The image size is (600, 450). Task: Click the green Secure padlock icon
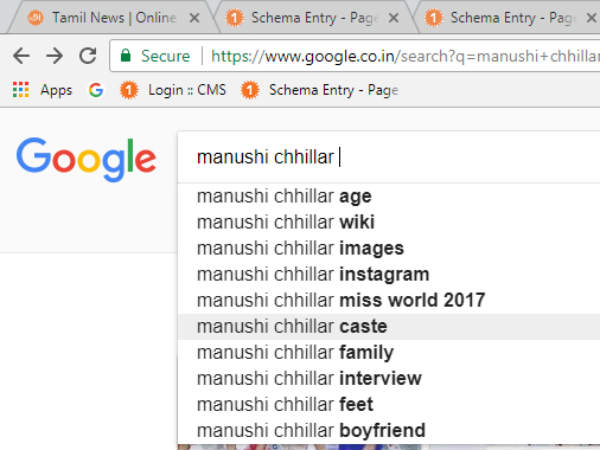[x=124, y=56]
